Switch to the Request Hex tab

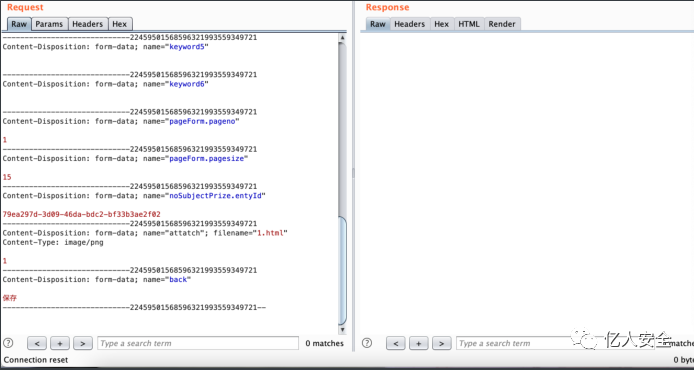point(120,24)
